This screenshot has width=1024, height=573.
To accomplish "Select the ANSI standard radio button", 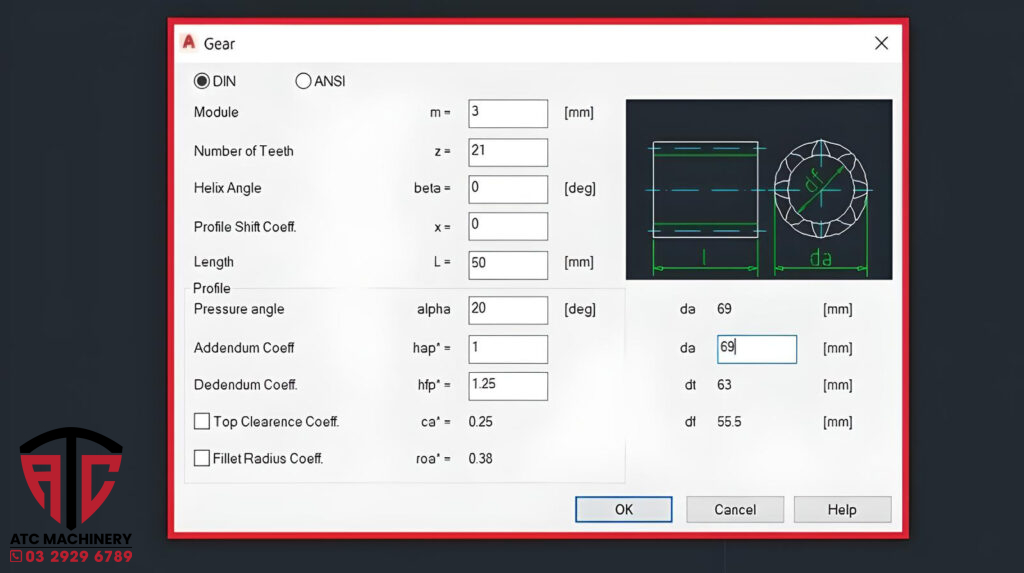I will (x=304, y=81).
